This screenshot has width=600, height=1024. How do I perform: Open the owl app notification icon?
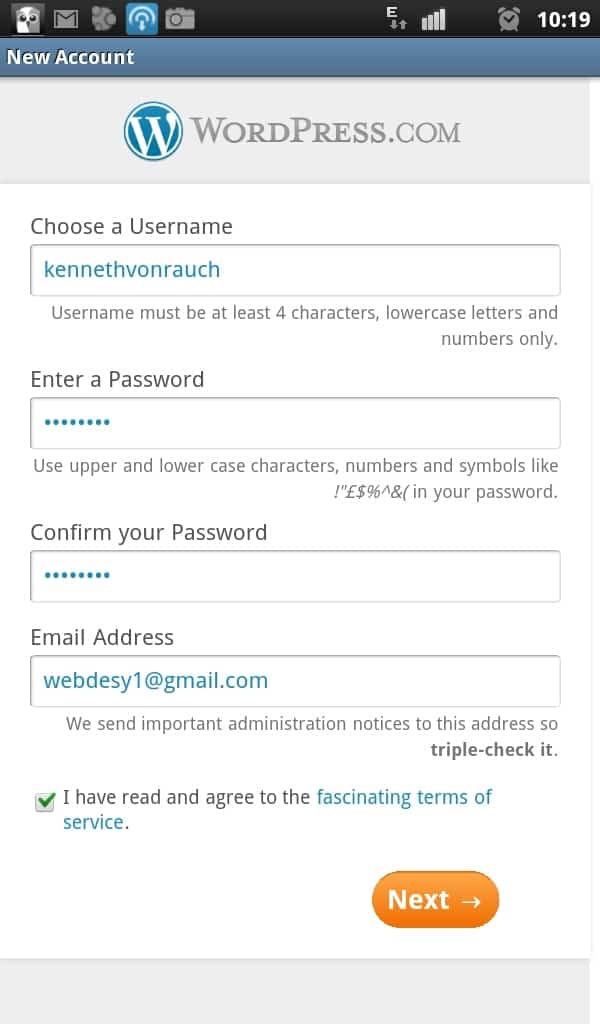tap(27, 19)
